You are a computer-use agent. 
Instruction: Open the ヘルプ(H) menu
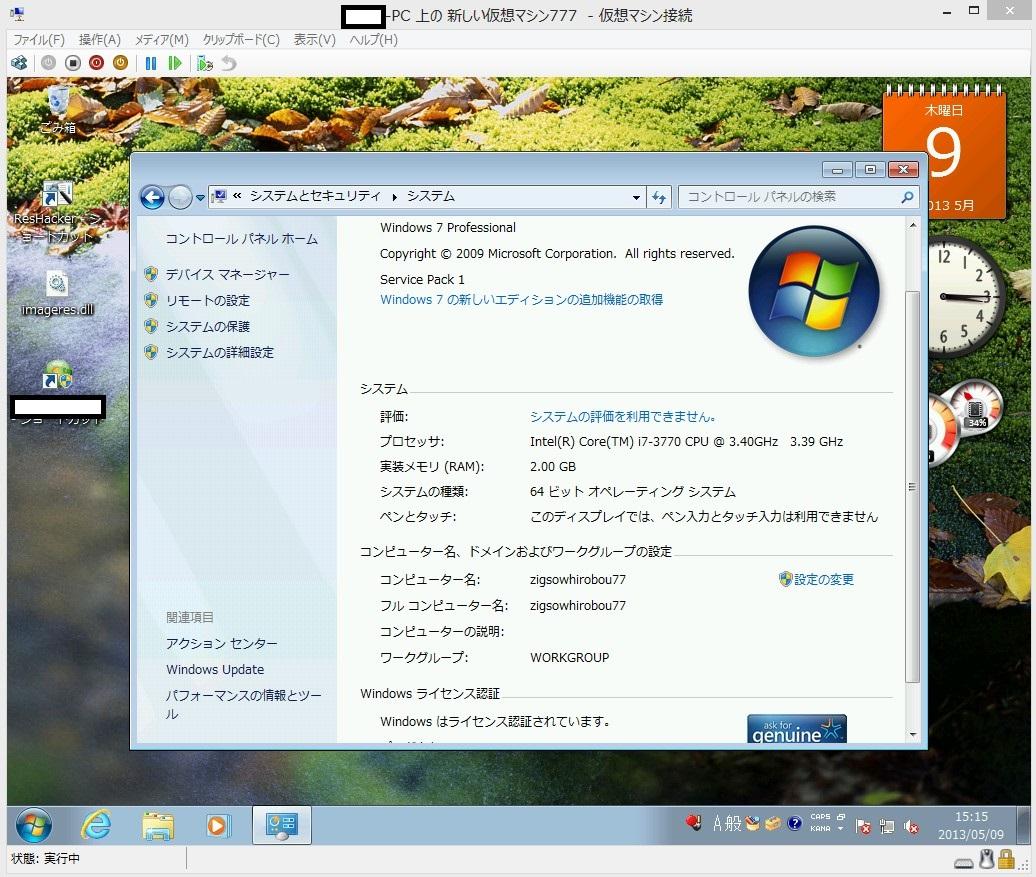tap(373, 40)
